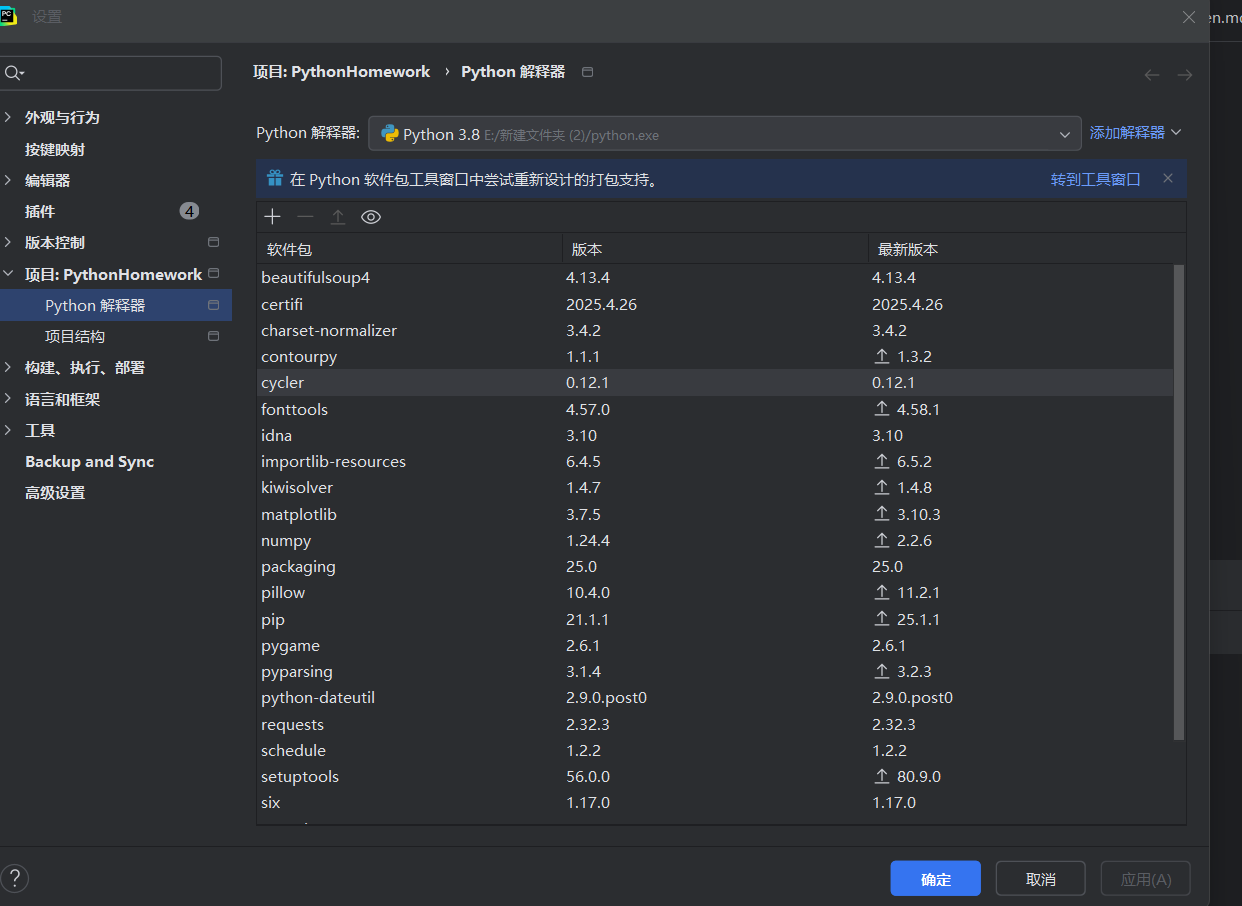Select the importlib-resources package row
1242x906 pixels.
click(715, 461)
